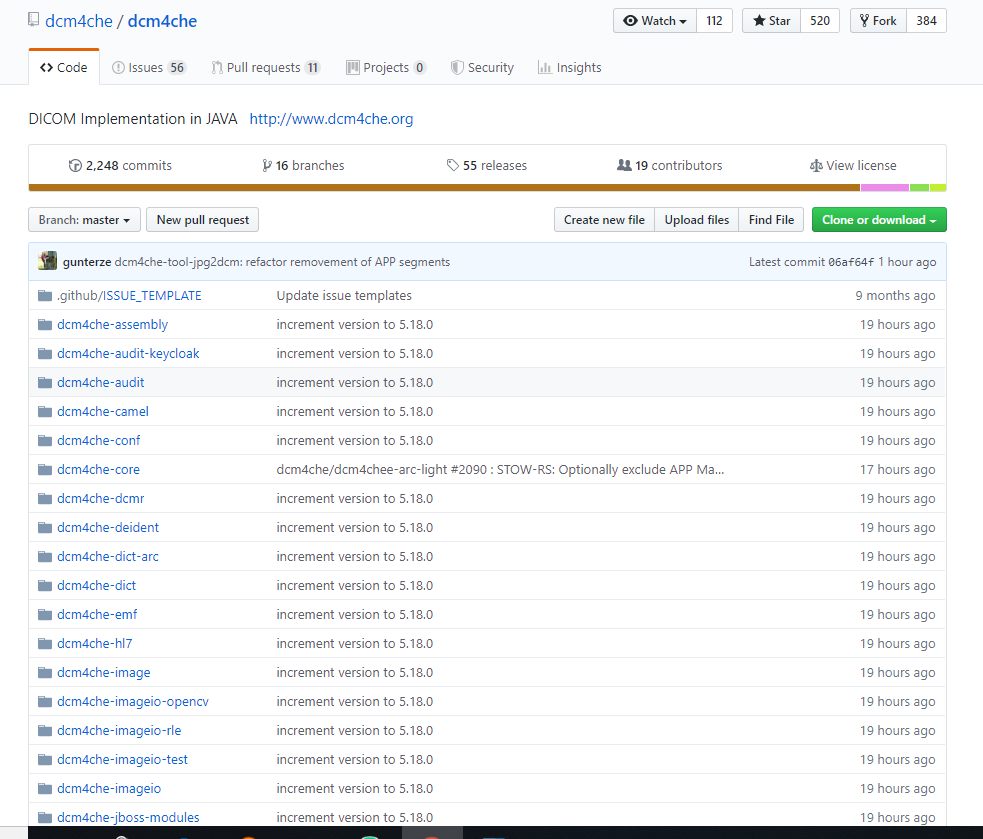Click Upload files button
The width and height of the screenshot is (983, 839).
coord(697,220)
